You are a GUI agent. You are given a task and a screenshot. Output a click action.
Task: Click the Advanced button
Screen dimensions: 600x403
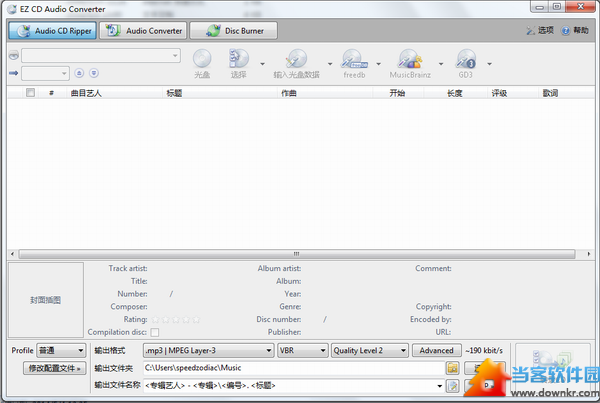436,350
